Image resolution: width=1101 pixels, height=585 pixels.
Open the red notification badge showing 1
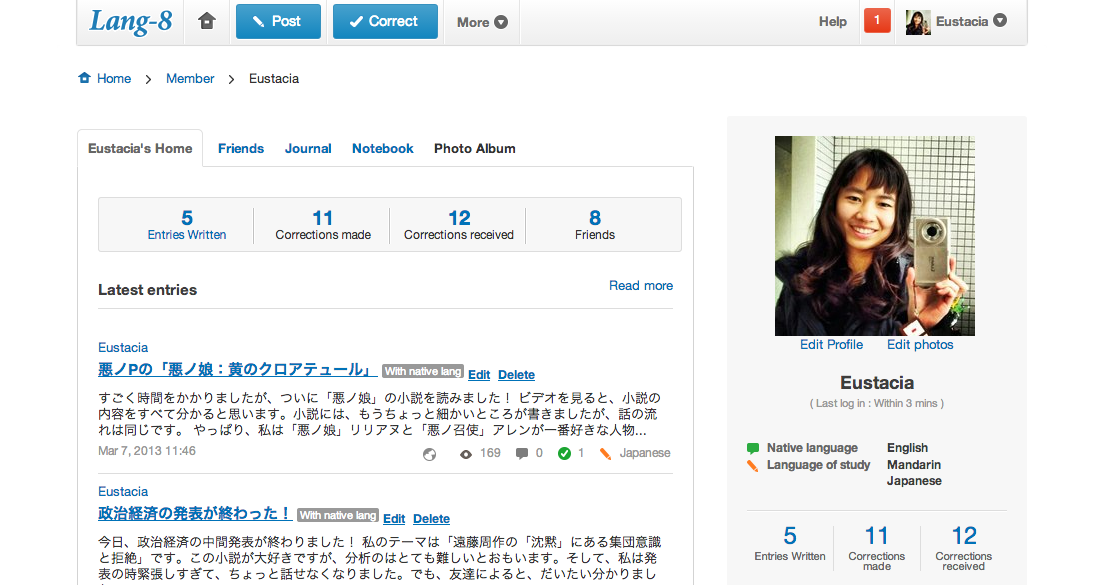(x=877, y=20)
